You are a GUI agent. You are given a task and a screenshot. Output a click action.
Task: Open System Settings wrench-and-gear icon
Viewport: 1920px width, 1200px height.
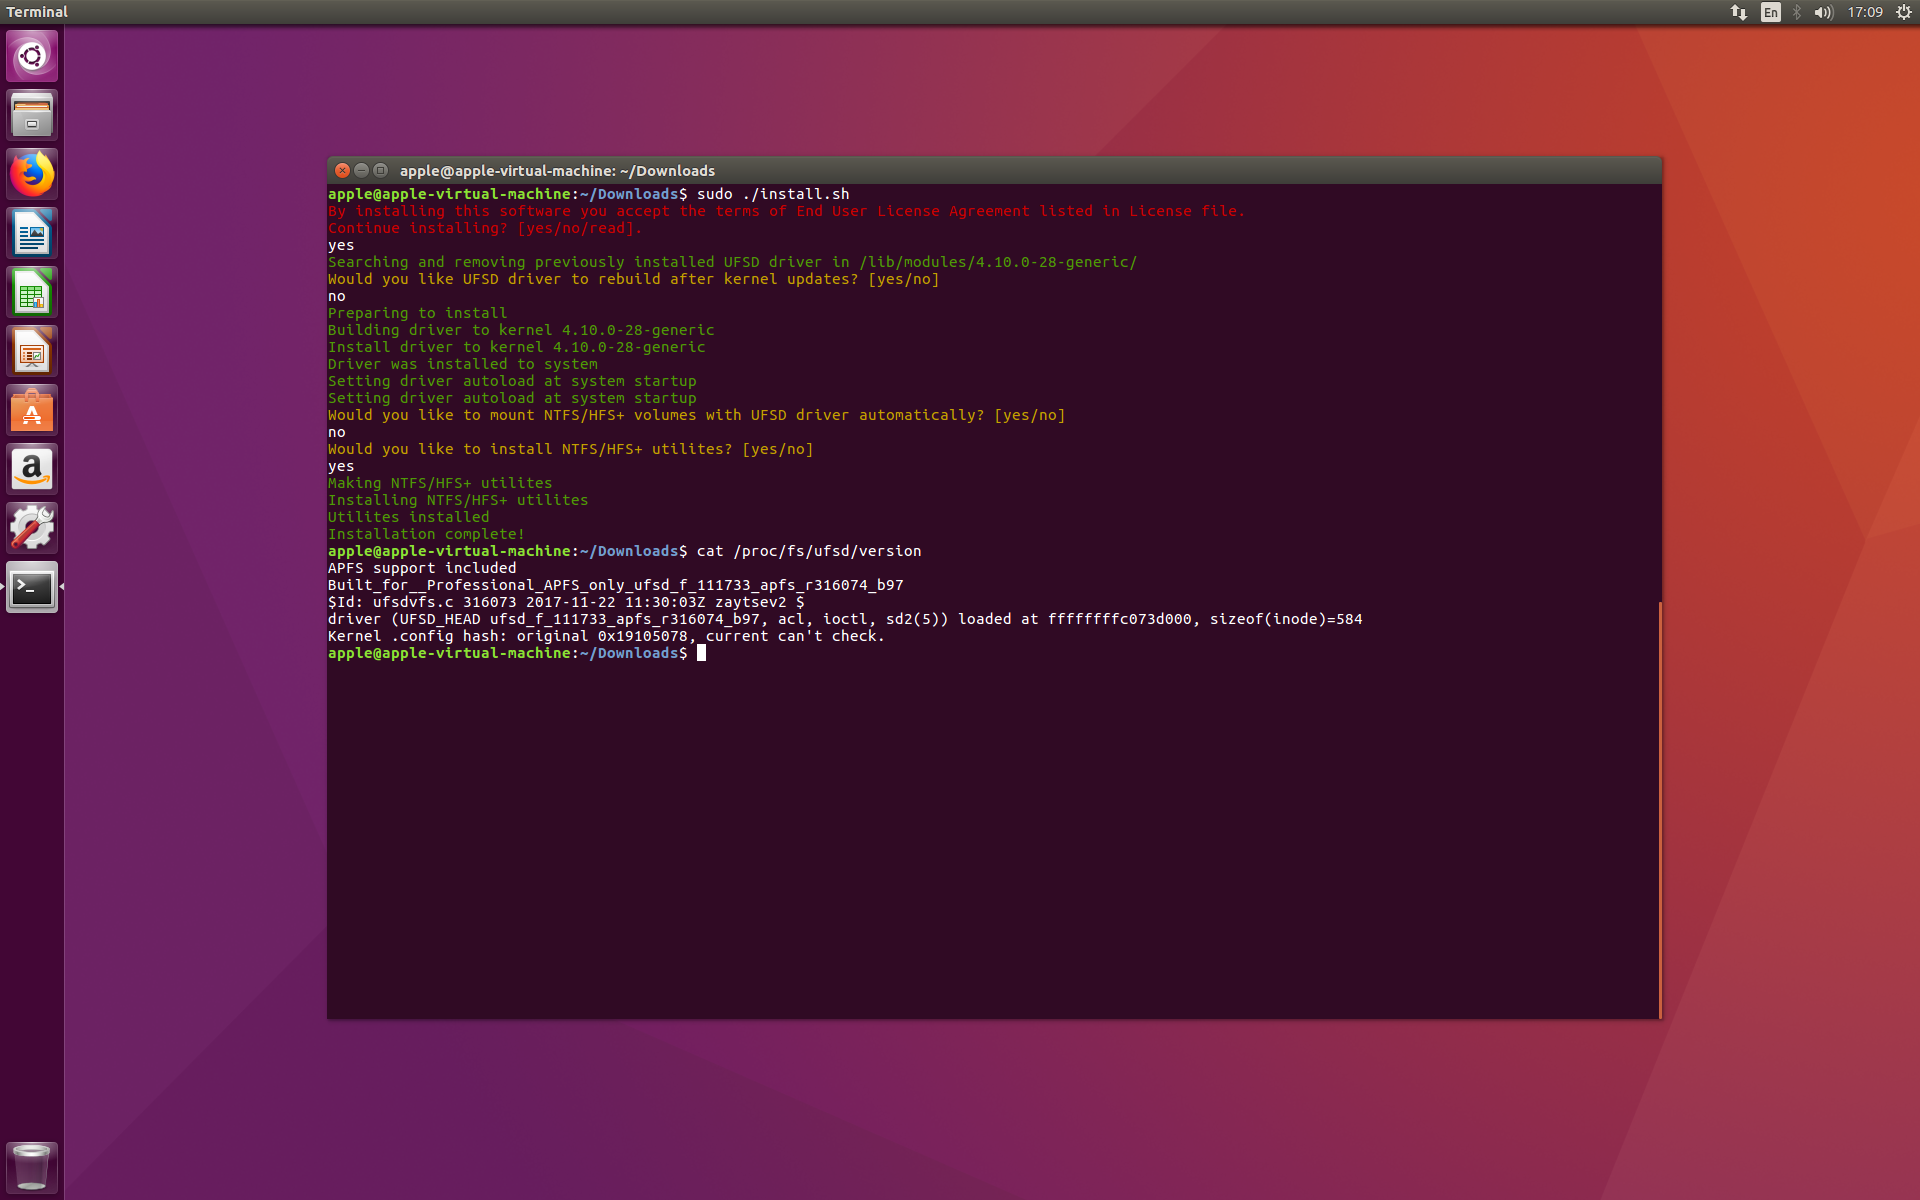[x=32, y=528]
